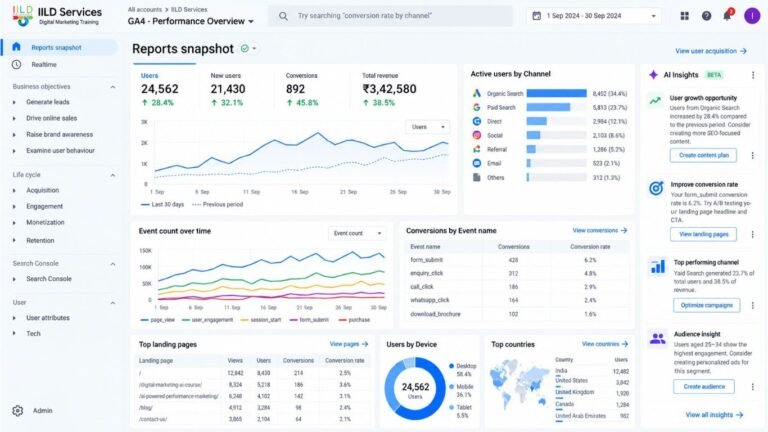768x432 pixels.
Task: Open the Monetization reports
Action: point(45,222)
